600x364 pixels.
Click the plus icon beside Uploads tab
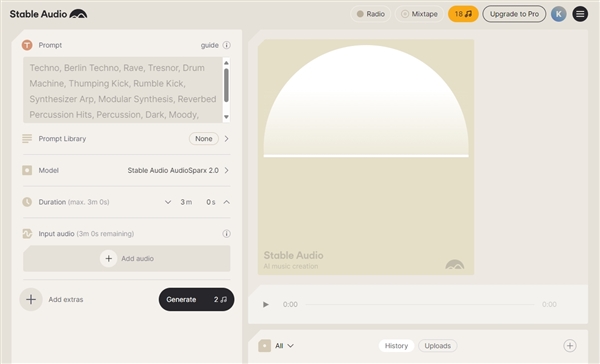tap(570, 346)
